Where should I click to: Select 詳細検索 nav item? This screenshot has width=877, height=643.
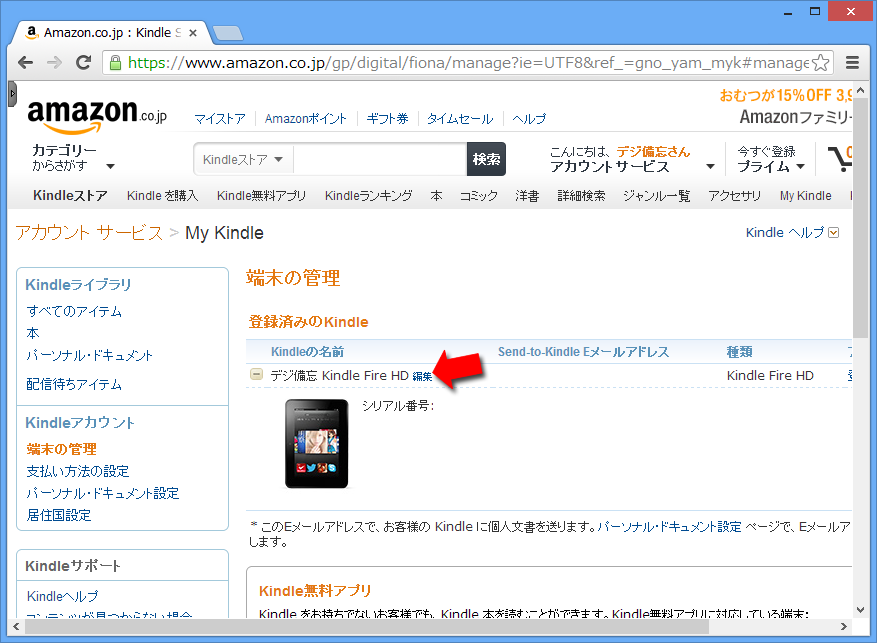581,196
